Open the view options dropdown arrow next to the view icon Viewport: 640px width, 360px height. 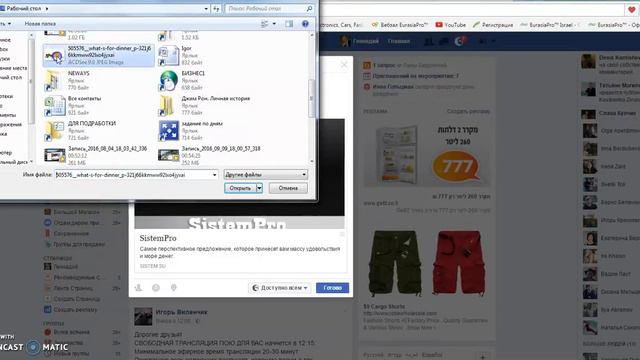tap(274, 24)
